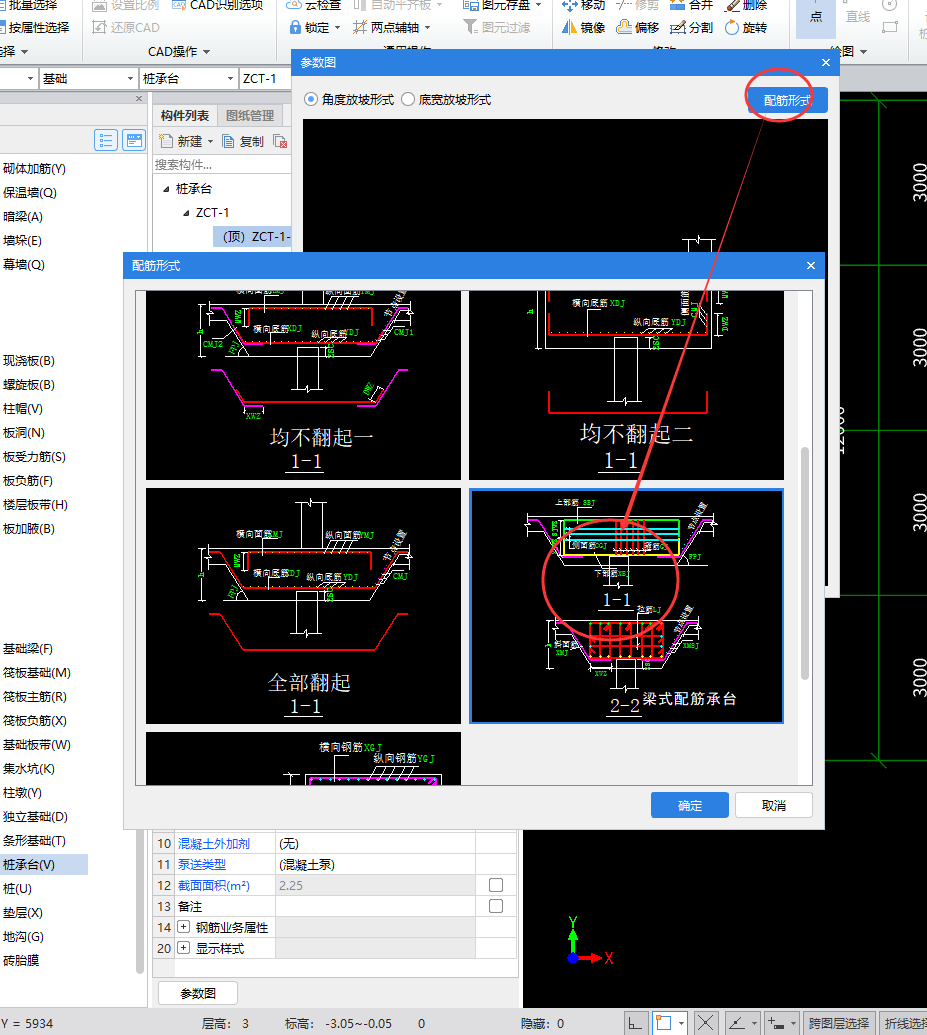Expand the 显示样式 row

[x=184, y=948]
